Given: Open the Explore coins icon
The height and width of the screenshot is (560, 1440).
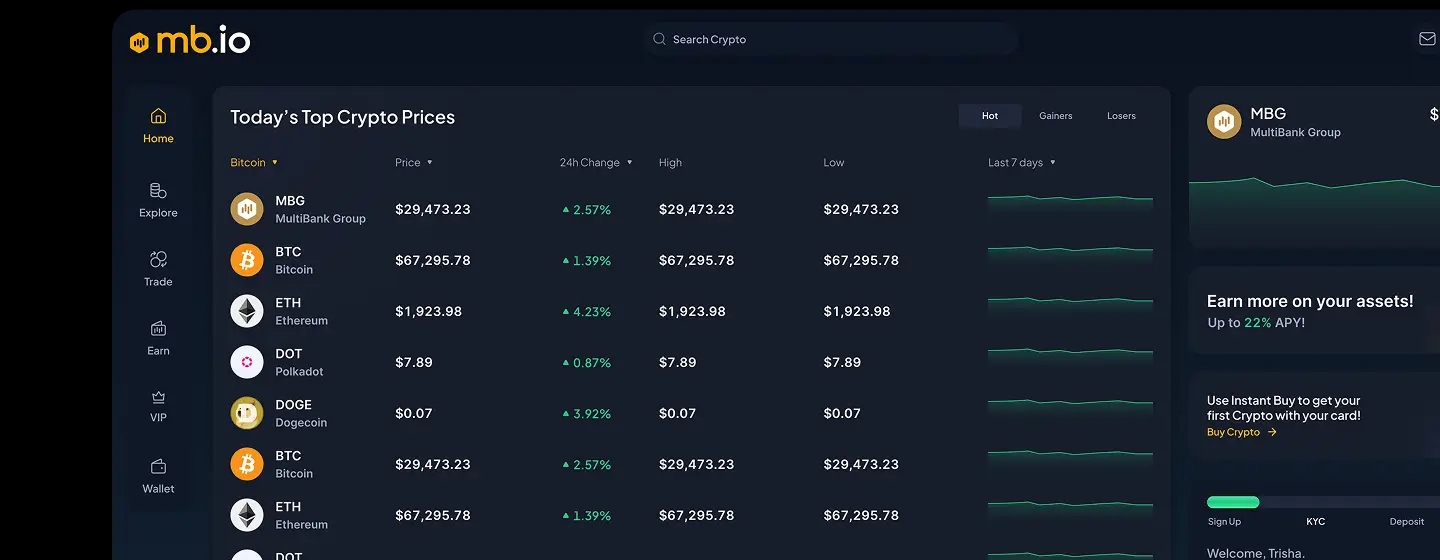Looking at the screenshot, I should pyautogui.click(x=158, y=191).
